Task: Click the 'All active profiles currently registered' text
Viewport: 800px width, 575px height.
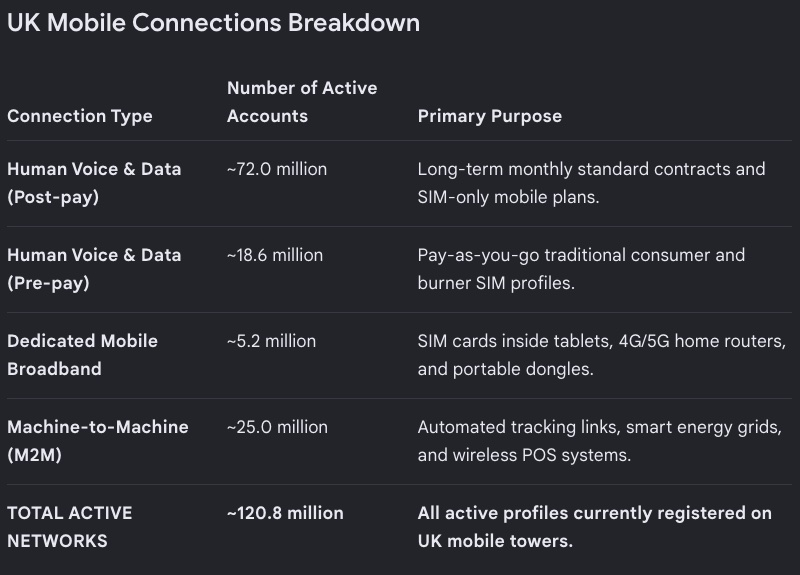Action: [594, 527]
